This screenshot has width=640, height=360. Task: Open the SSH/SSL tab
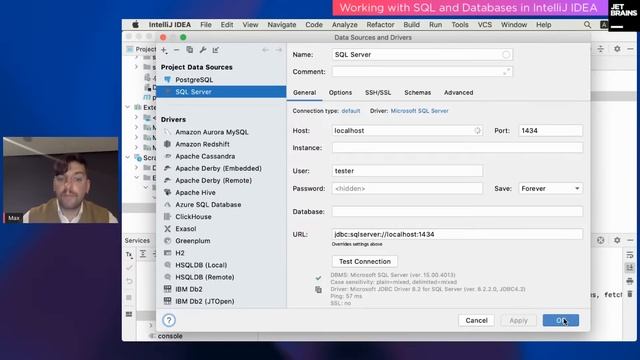(x=378, y=93)
